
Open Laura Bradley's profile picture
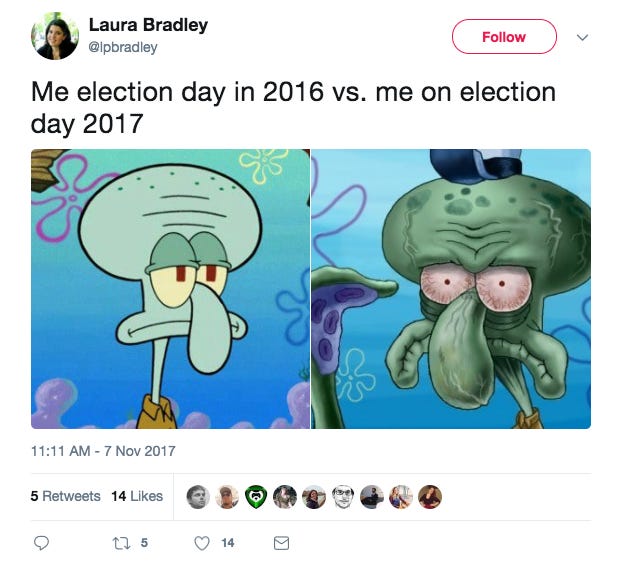[x=55, y=36]
